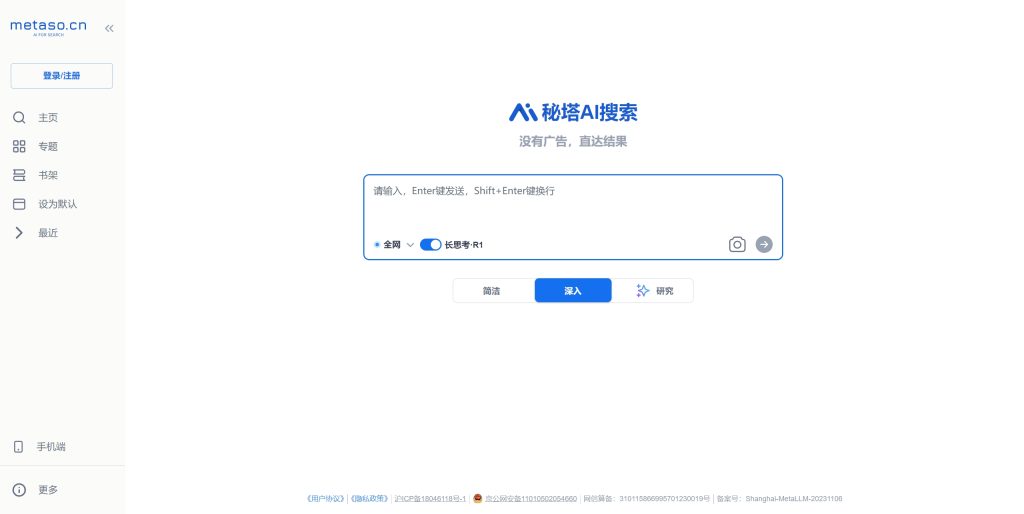Image resolution: width=1024 pixels, height=514 pixels.
Task: Click the send arrow button
Action: click(764, 244)
